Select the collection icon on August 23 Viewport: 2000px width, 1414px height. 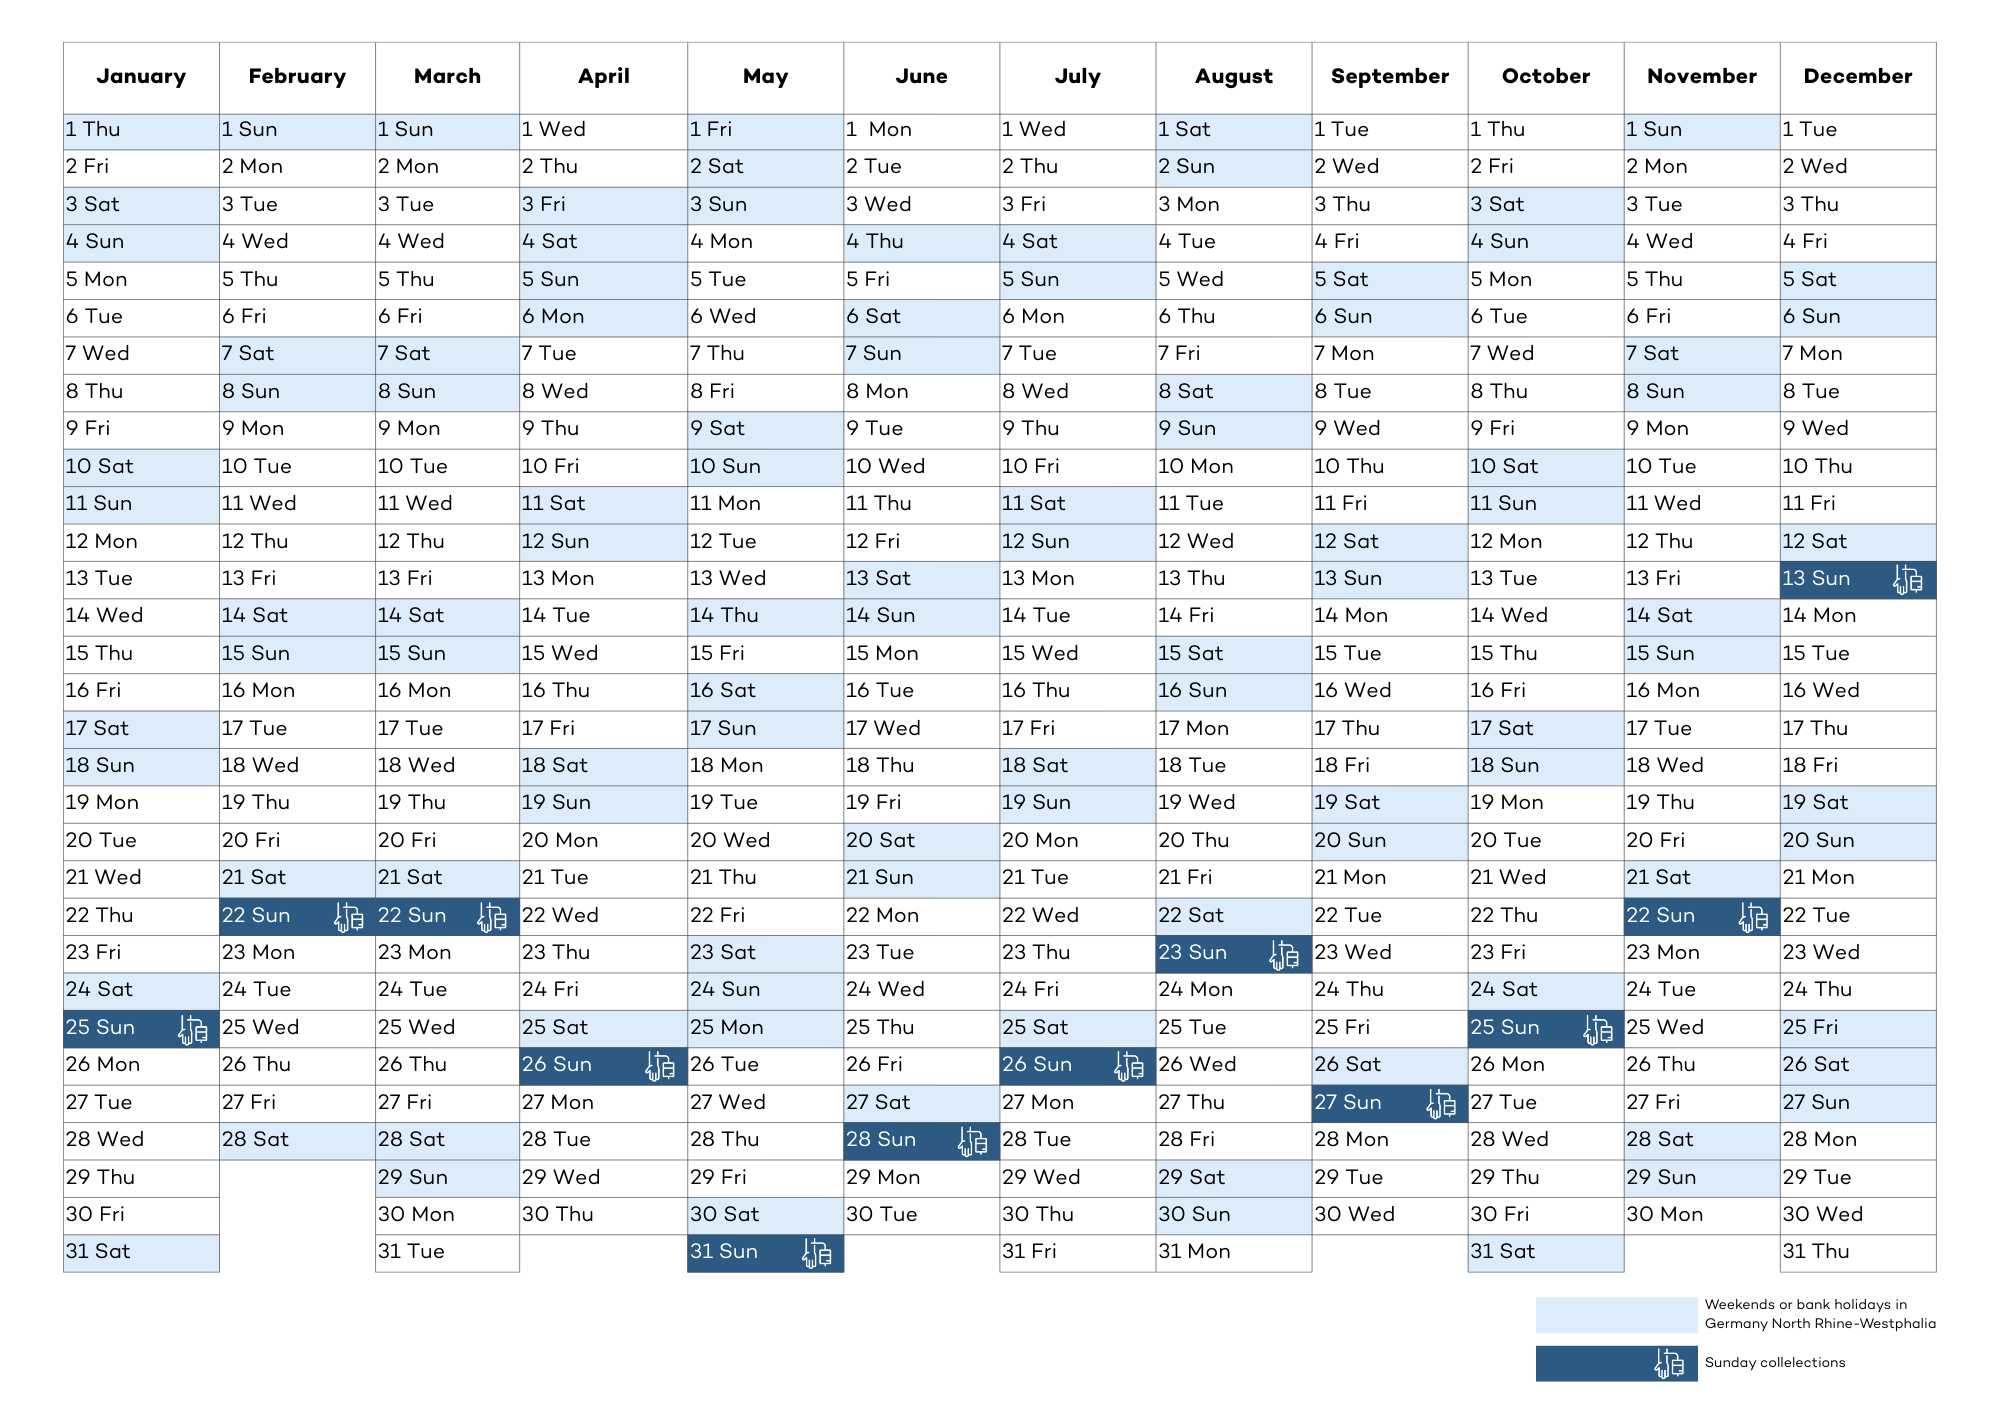point(1284,954)
